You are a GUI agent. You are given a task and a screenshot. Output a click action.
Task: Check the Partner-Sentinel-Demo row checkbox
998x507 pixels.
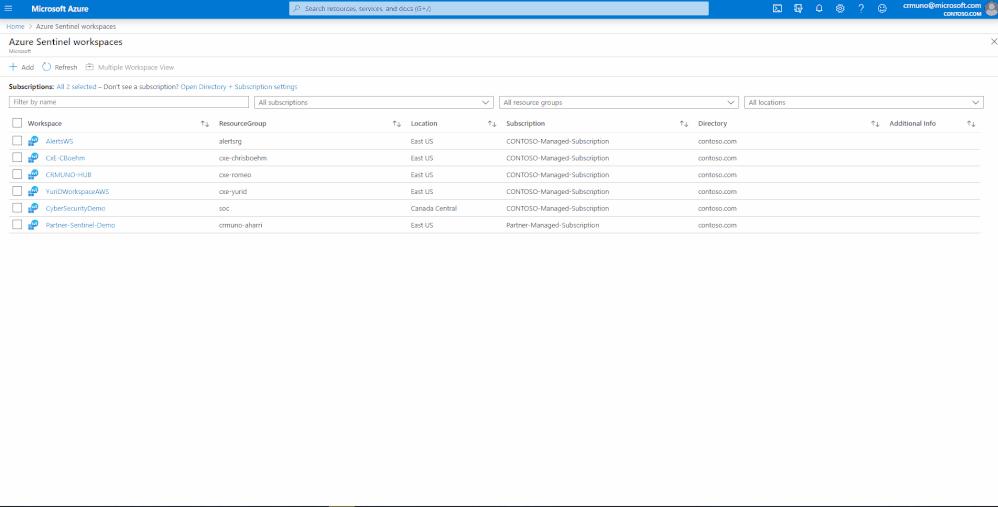[17, 225]
